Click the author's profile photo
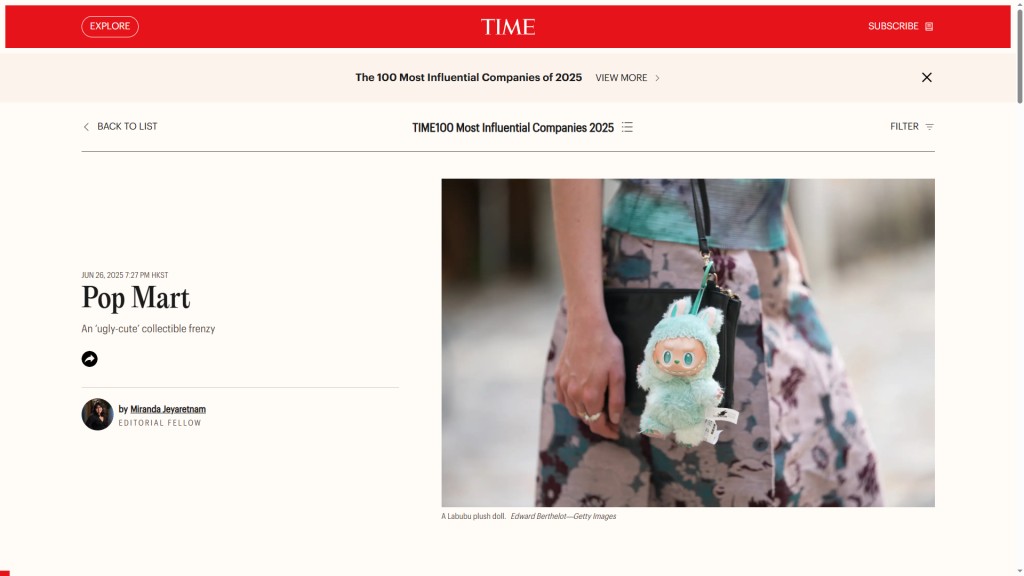The width and height of the screenshot is (1024, 576). tap(97, 414)
